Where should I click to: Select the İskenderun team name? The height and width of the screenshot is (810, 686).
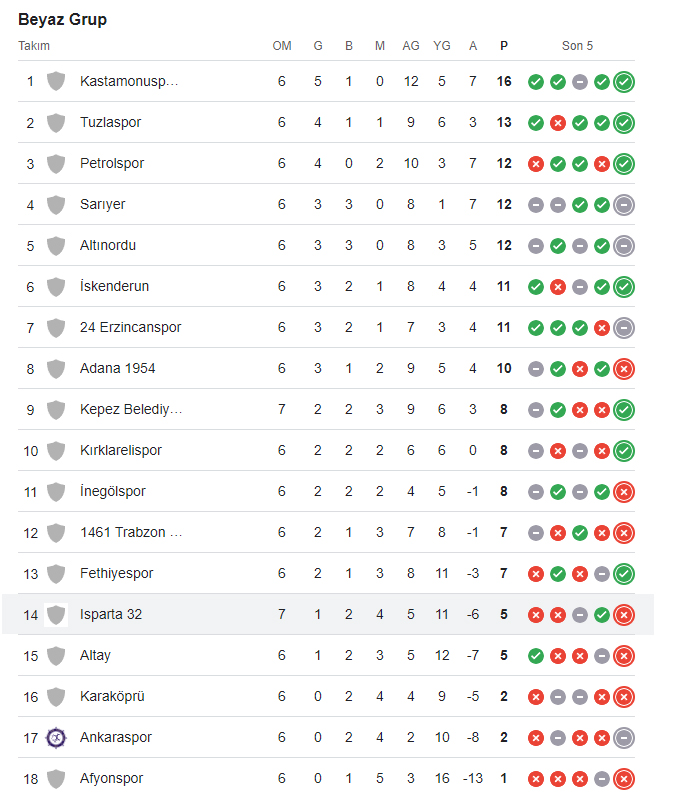114,286
